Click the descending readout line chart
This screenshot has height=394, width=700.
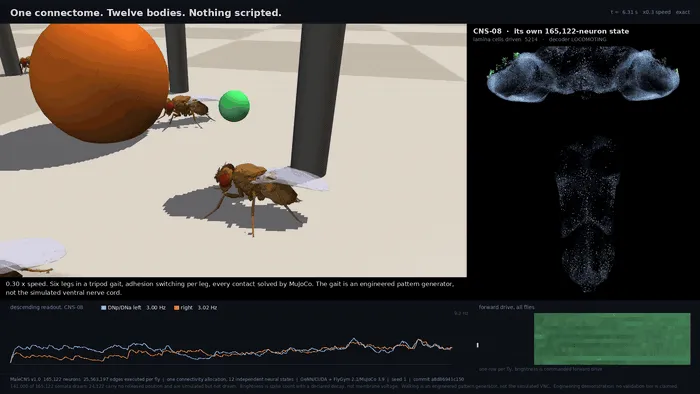[x=231, y=349]
